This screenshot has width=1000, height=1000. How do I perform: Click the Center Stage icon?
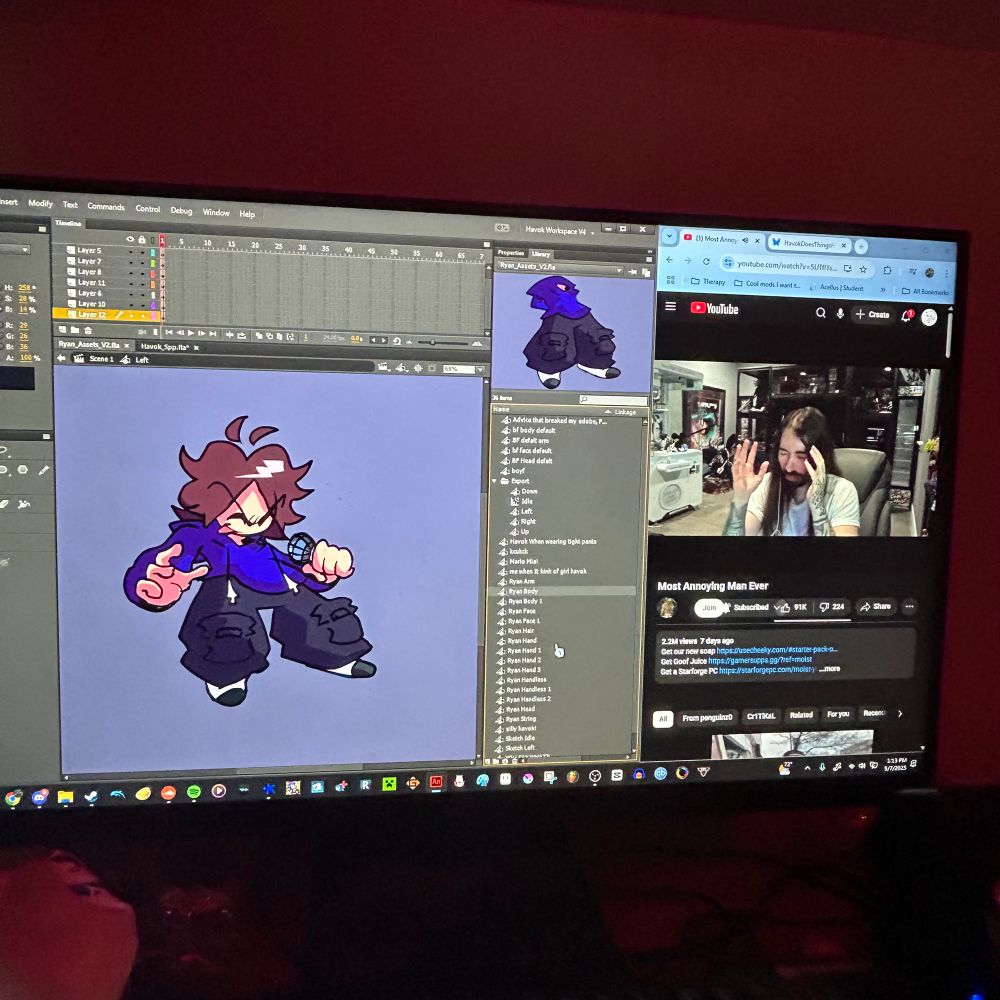tap(418, 368)
